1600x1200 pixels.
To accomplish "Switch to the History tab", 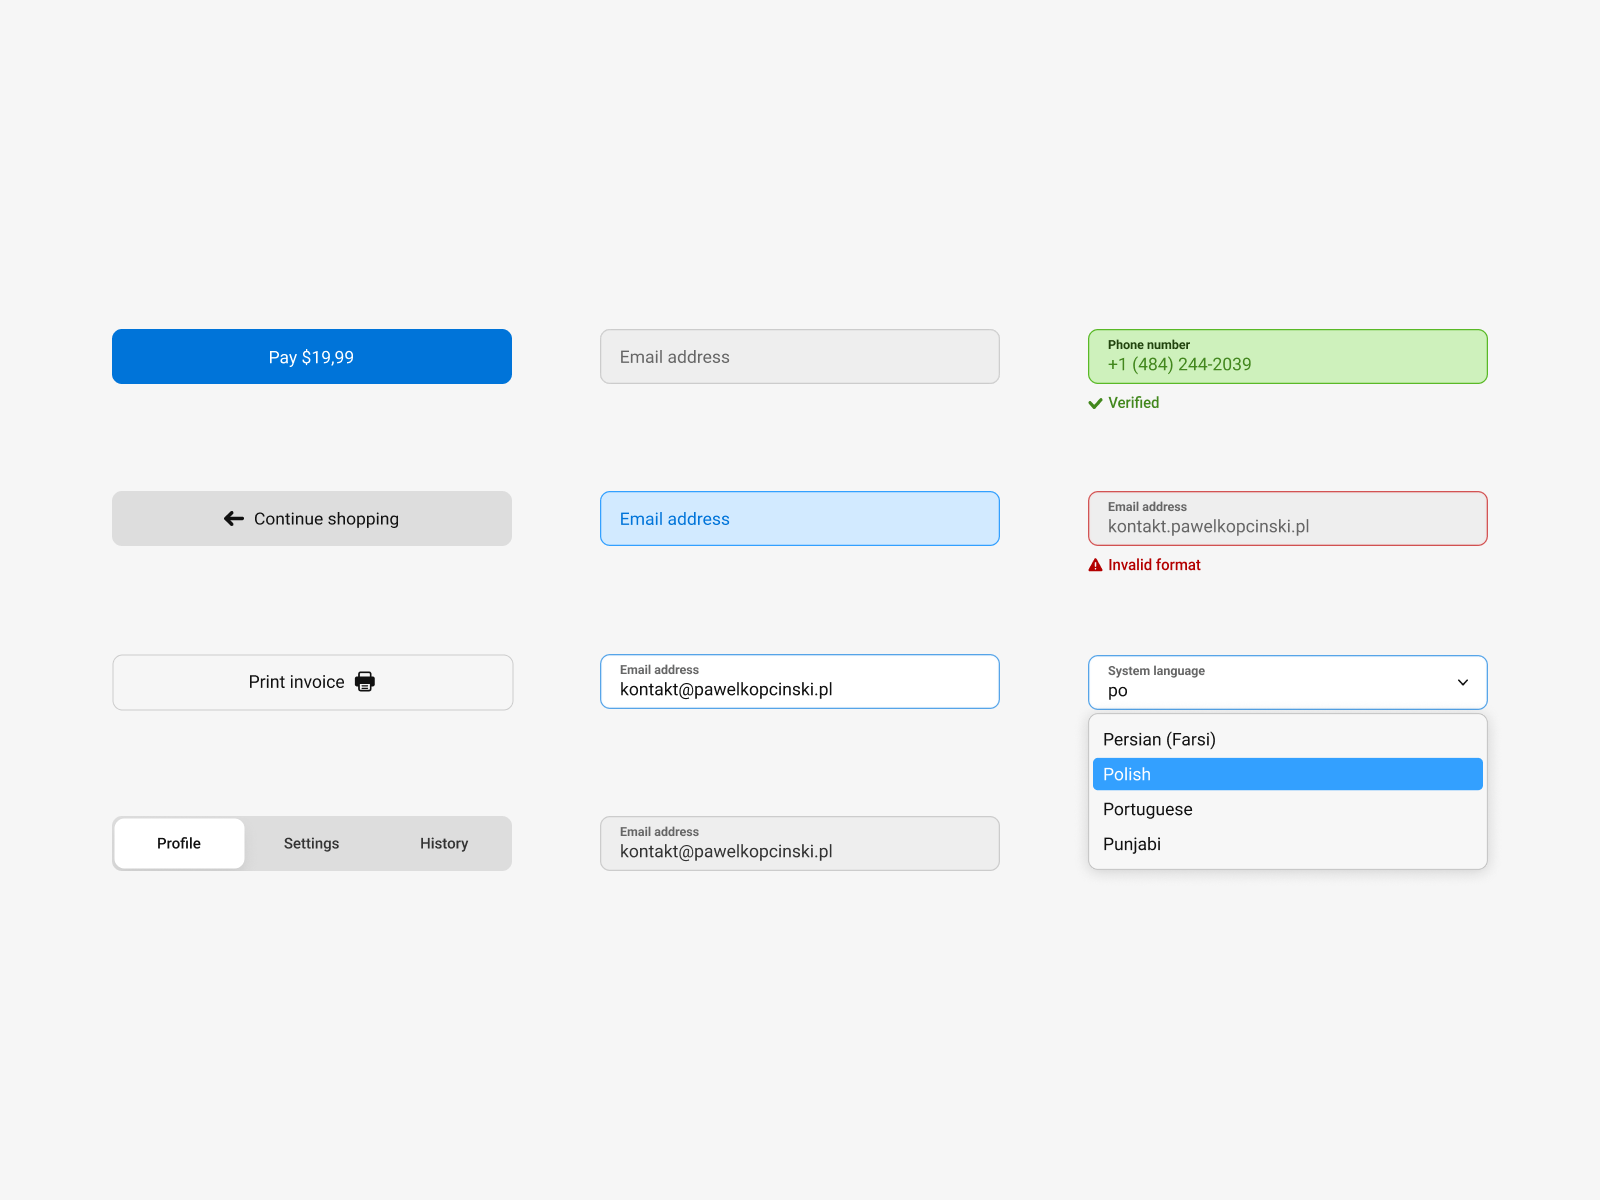I will coord(443,843).
